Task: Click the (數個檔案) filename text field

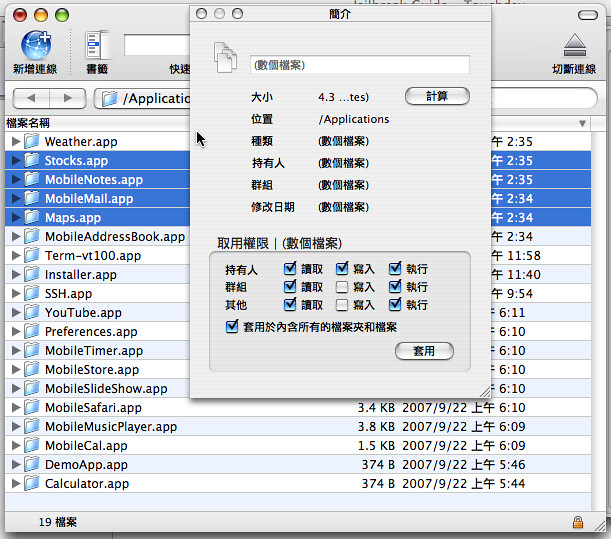Action: (x=359, y=65)
